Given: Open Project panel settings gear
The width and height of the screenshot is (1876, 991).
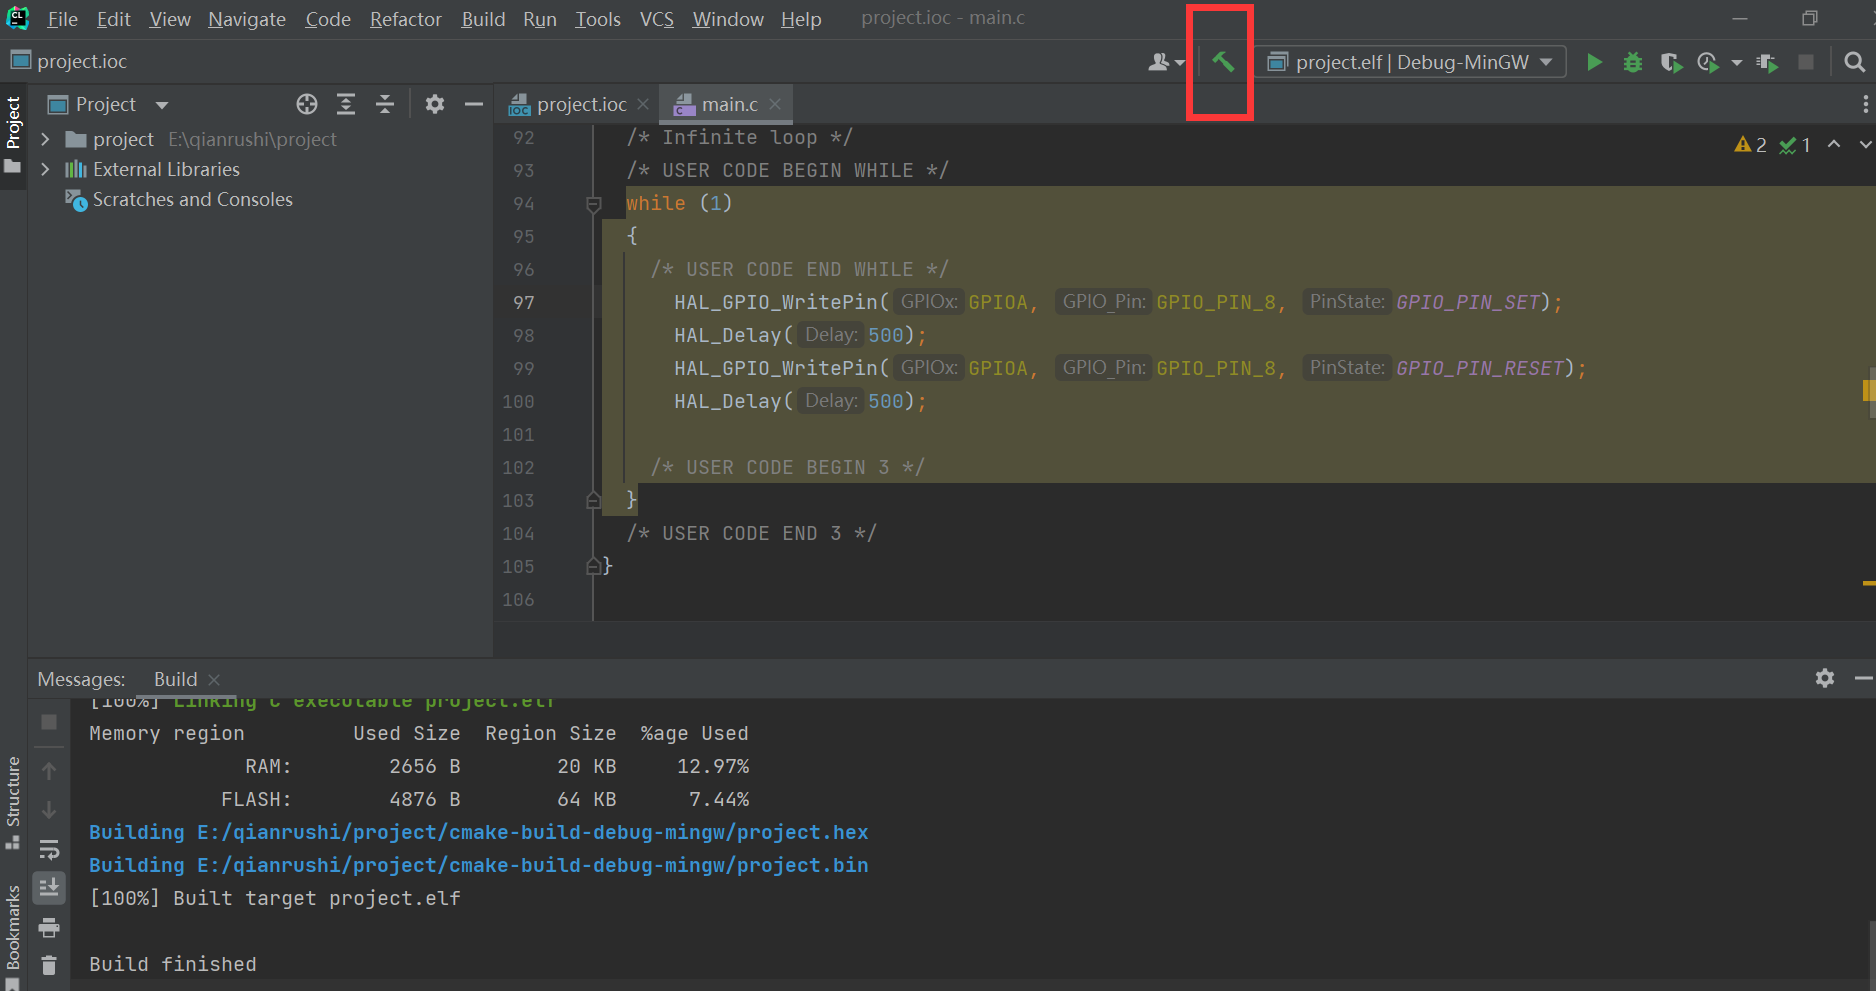Looking at the screenshot, I should point(434,104).
